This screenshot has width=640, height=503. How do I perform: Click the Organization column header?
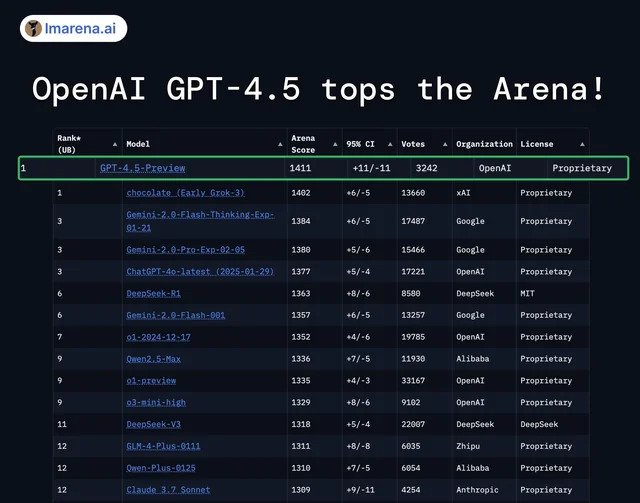(484, 144)
